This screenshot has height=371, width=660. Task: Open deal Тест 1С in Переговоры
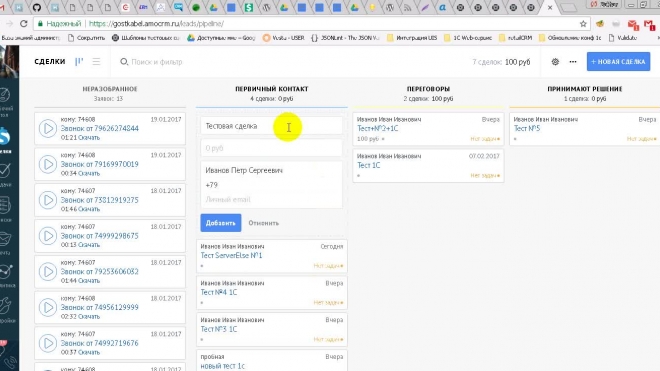click(x=369, y=165)
